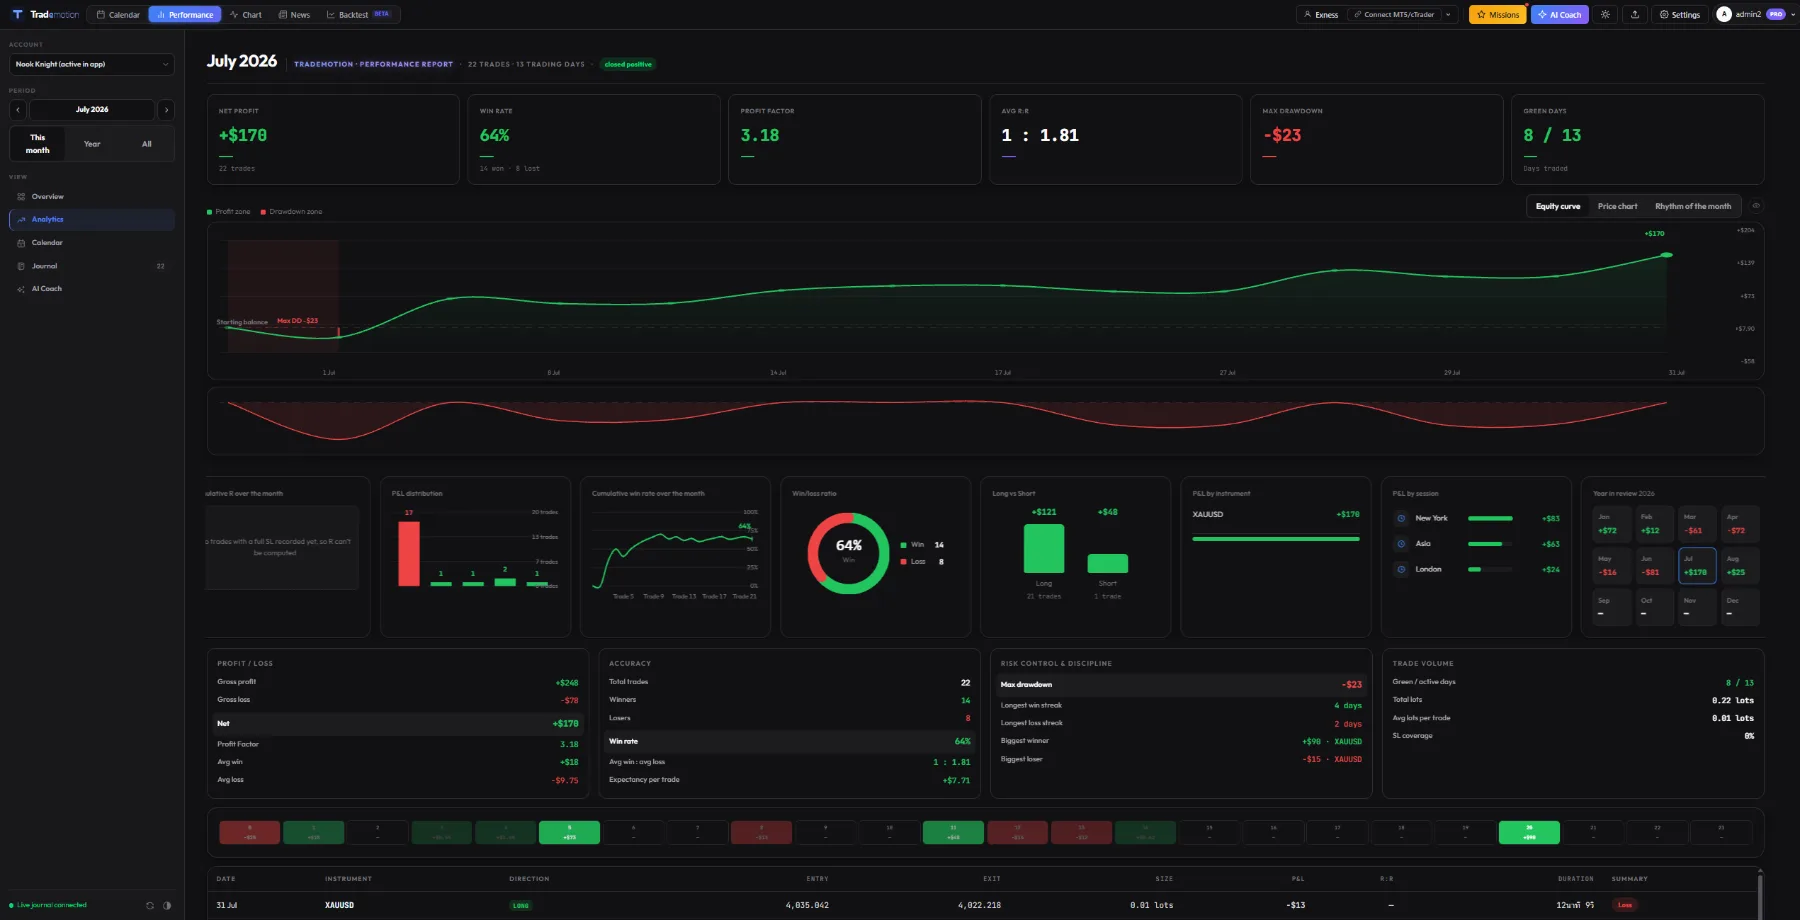Viewport: 1800px width, 920px height.
Task: Open the Backtest beta tab
Action: coord(359,14)
